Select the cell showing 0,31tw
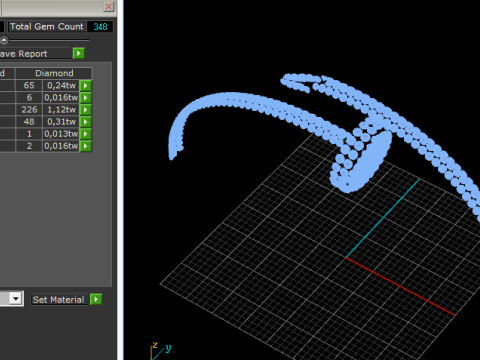The width and height of the screenshot is (480, 360). click(61, 122)
